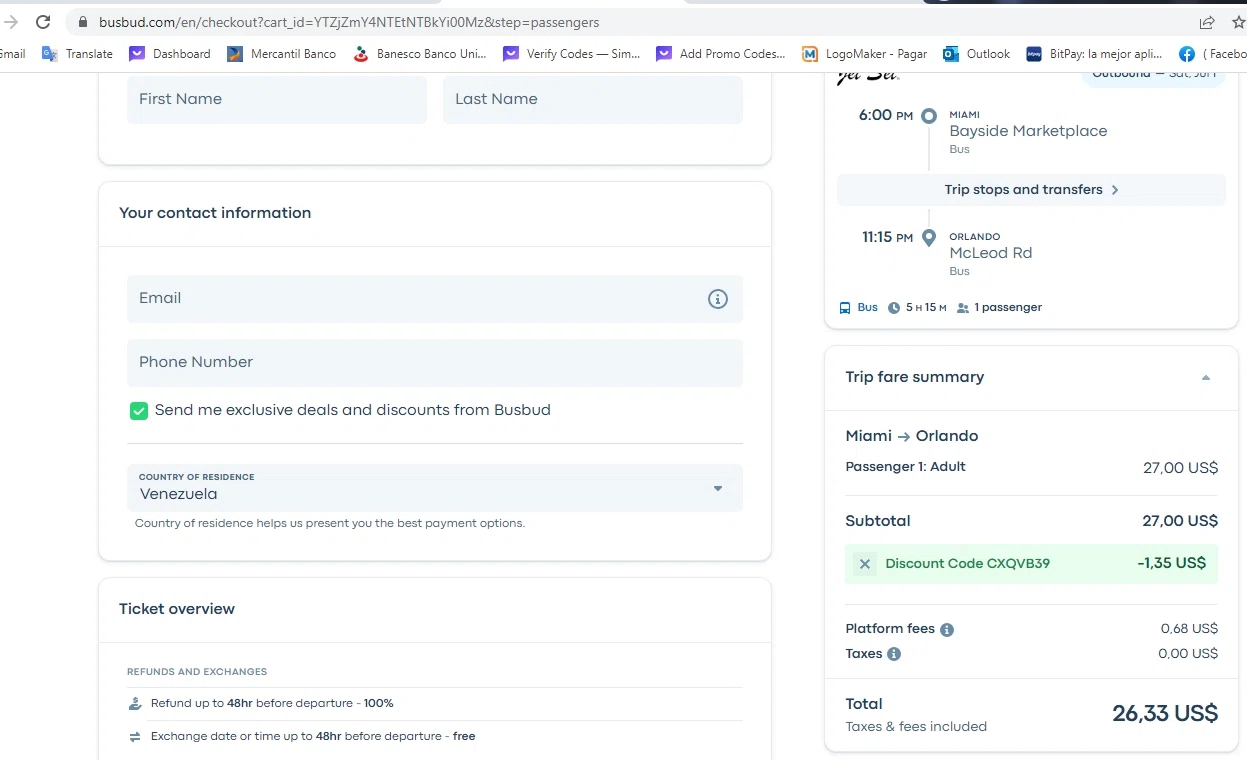This screenshot has width=1247, height=760.
Task: Click the Total amount 26,33 US$
Action: point(1165,713)
